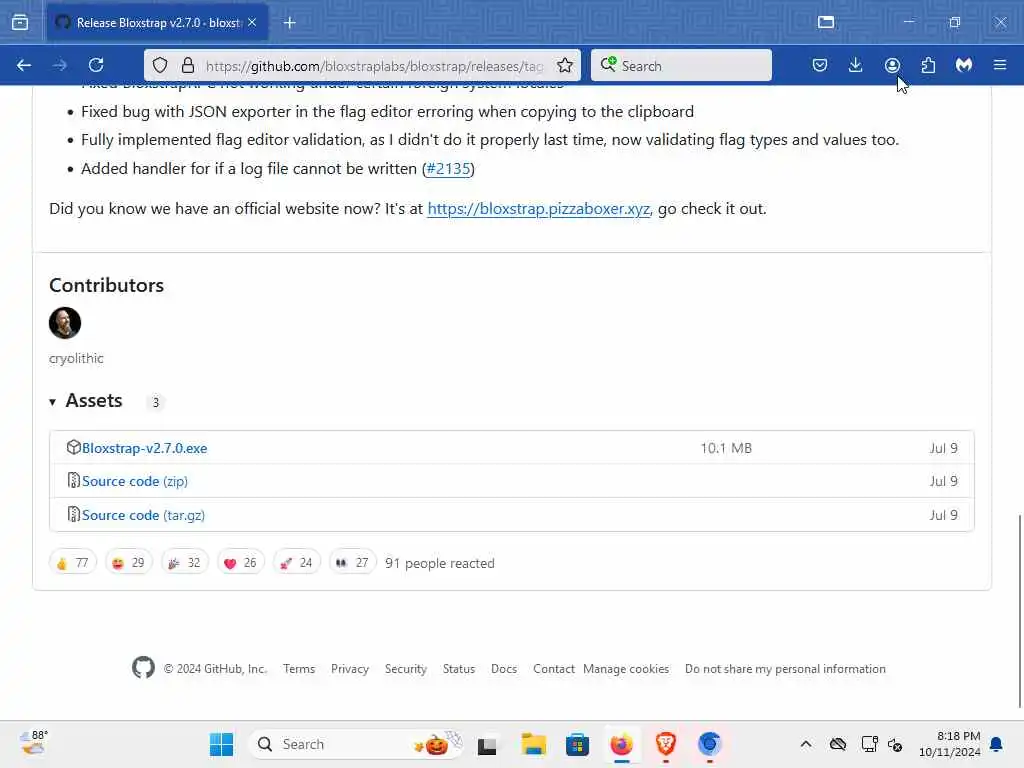Click Manage cookies in footer
The width and height of the screenshot is (1024, 768).
point(626,669)
